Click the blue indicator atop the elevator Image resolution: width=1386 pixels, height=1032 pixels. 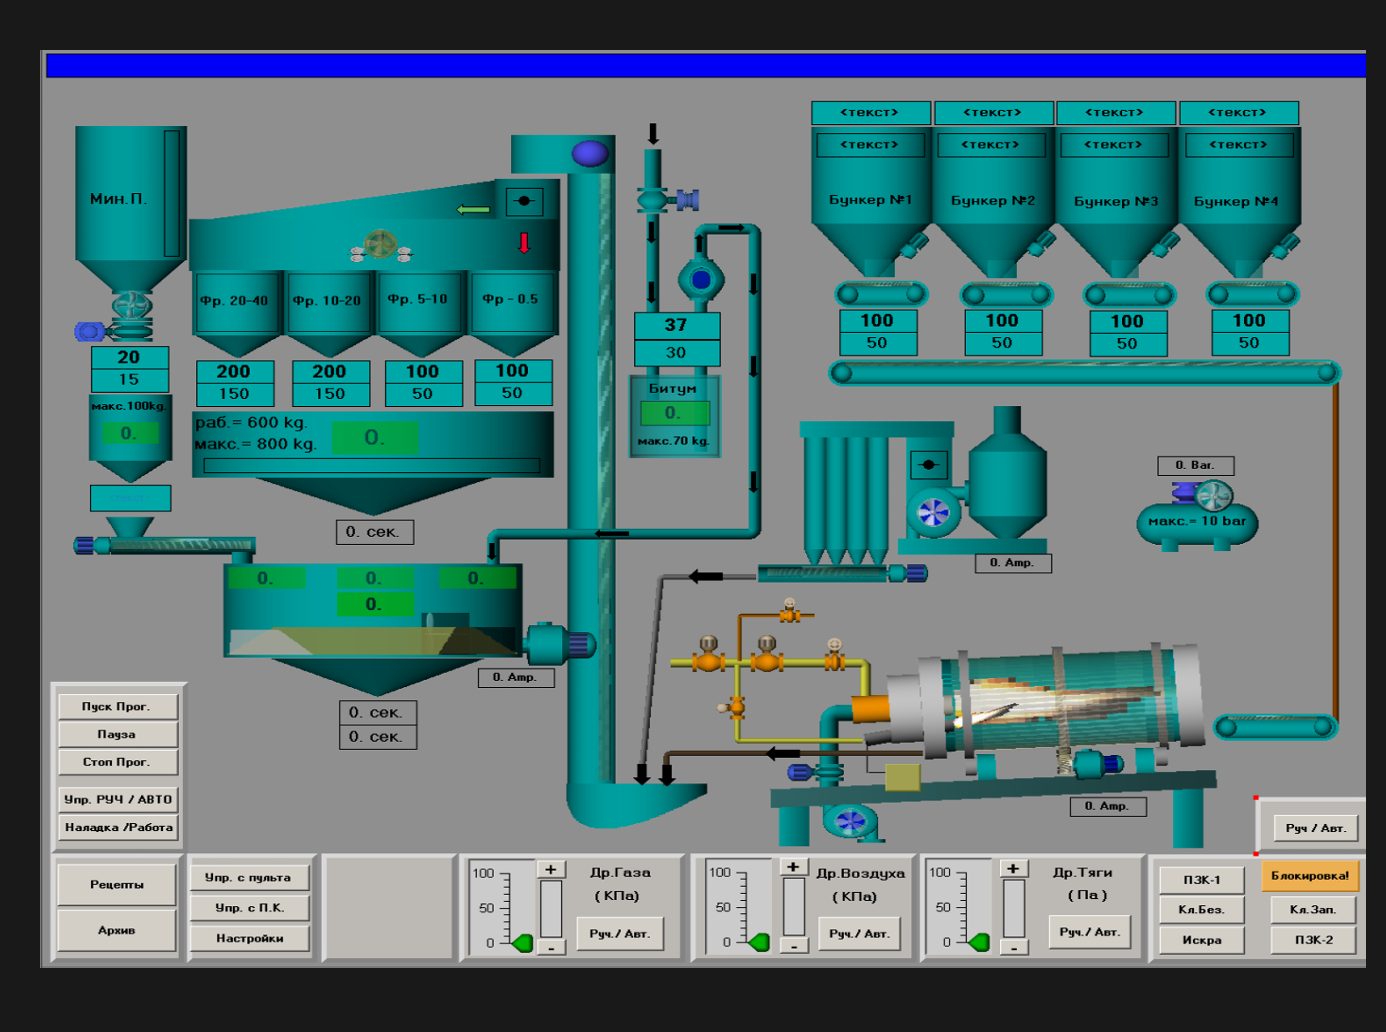tap(589, 153)
